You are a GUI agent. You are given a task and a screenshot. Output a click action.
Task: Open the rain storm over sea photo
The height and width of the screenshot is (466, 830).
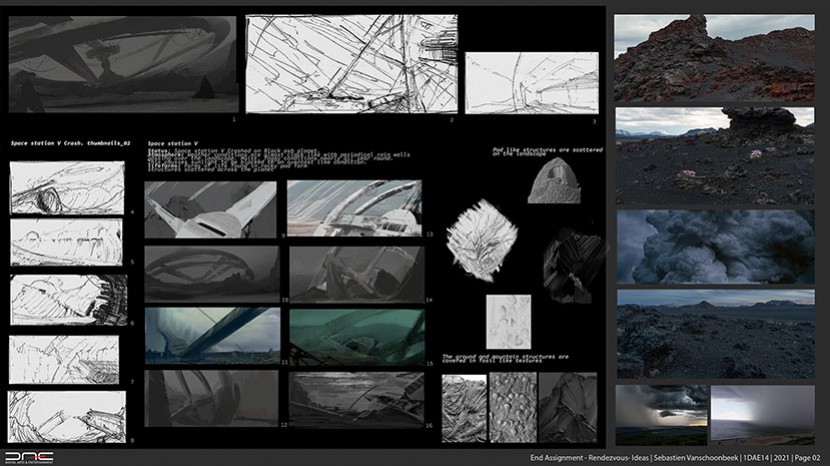[762, 414]
